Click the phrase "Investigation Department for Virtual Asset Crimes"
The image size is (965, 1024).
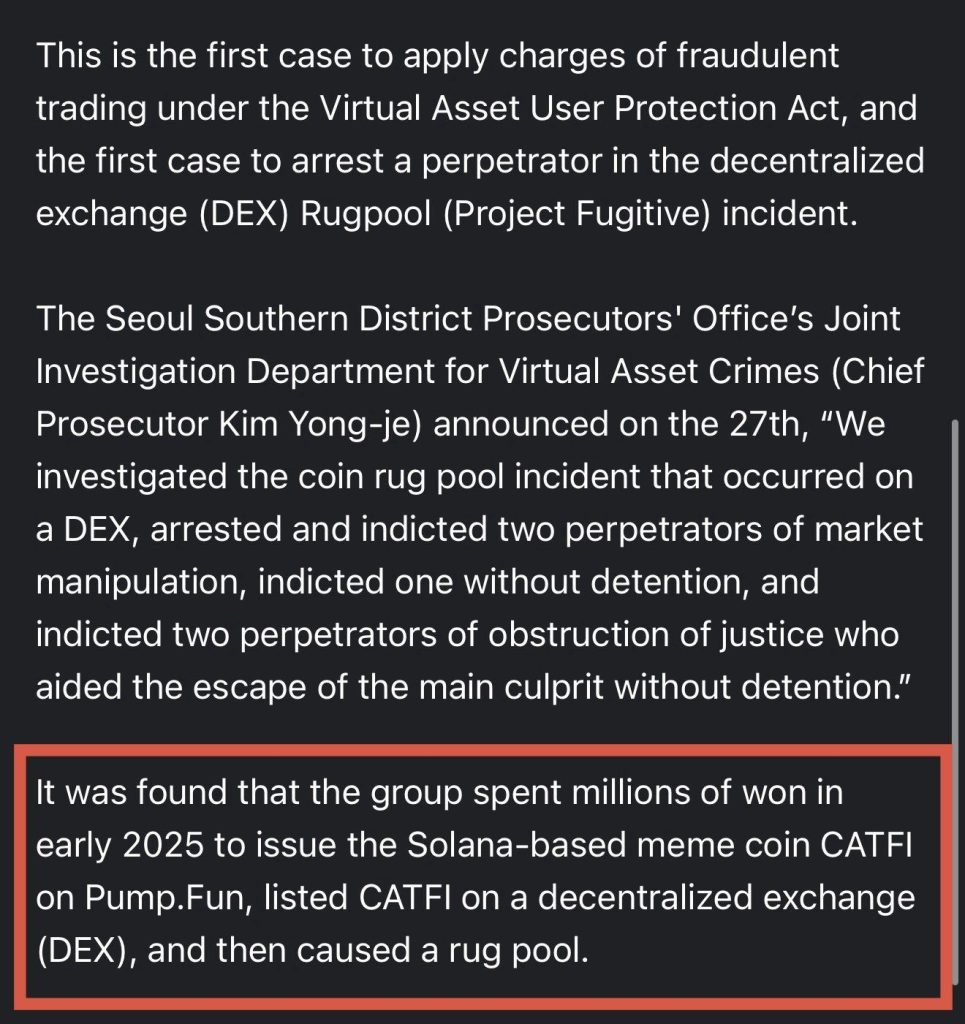428,372
